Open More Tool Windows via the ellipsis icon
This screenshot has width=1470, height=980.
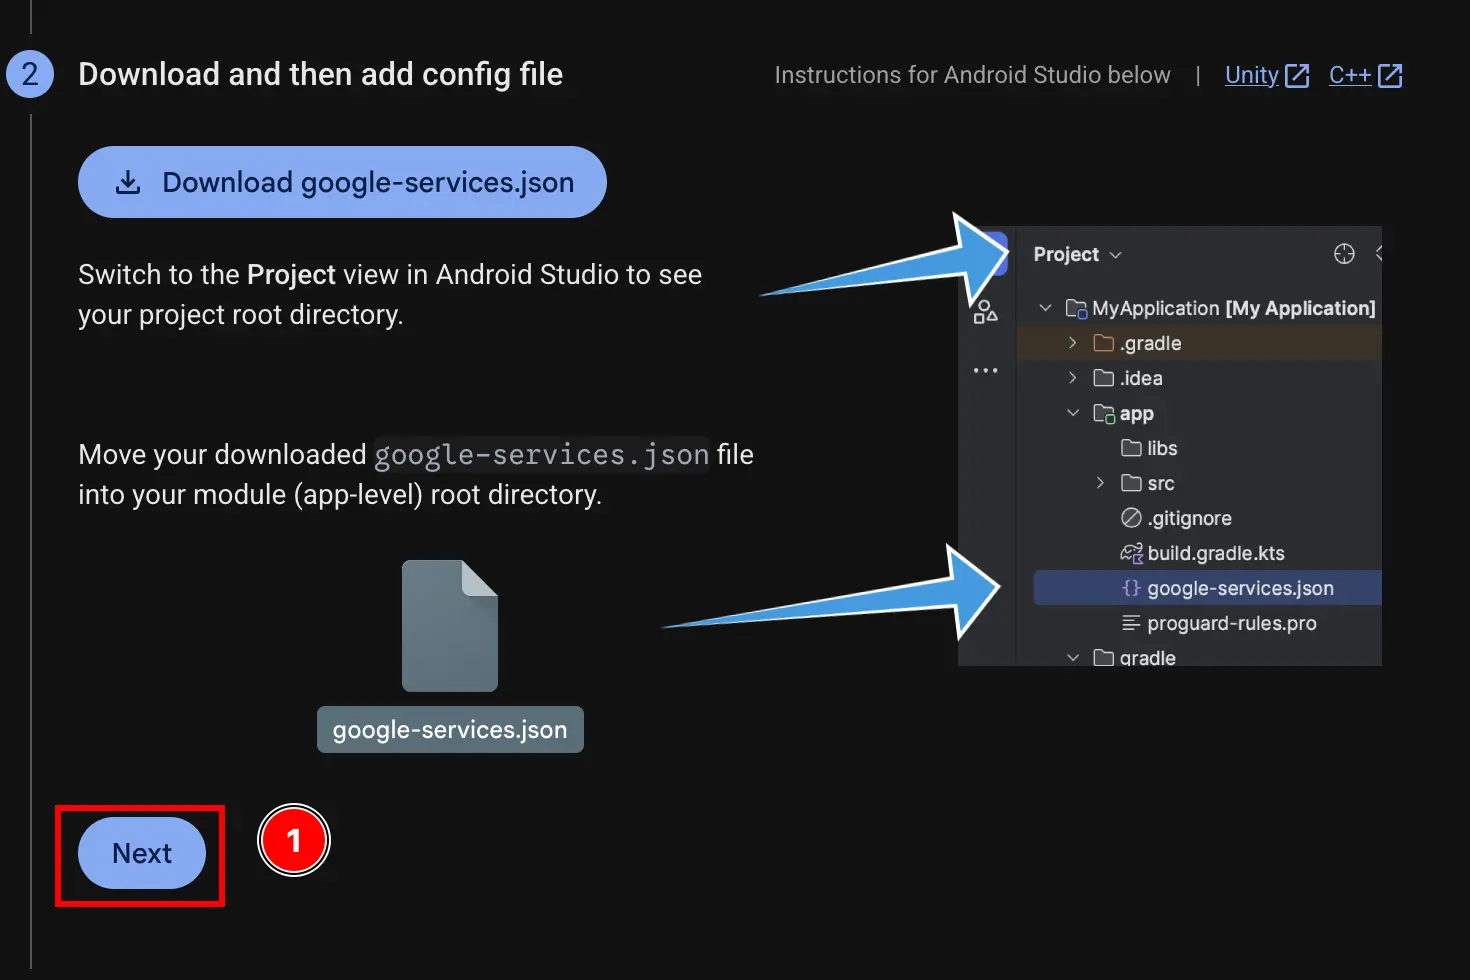(x=985, y=370)
